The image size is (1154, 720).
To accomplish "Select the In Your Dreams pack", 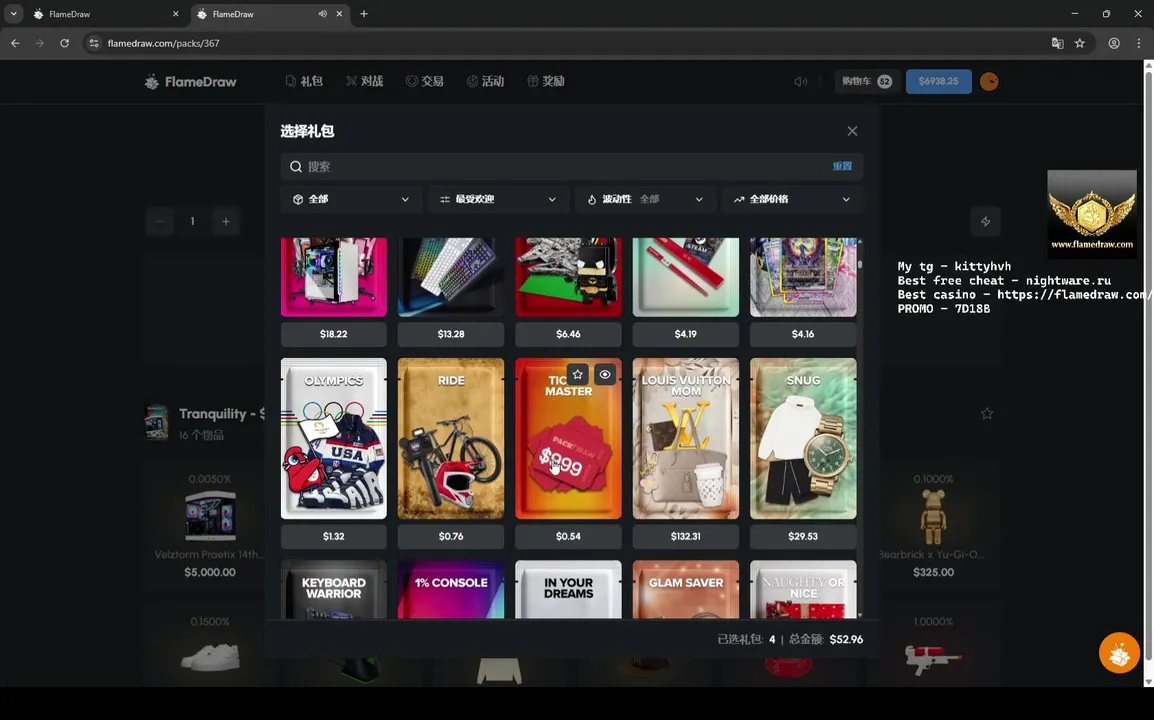I will tap(568, 590).
